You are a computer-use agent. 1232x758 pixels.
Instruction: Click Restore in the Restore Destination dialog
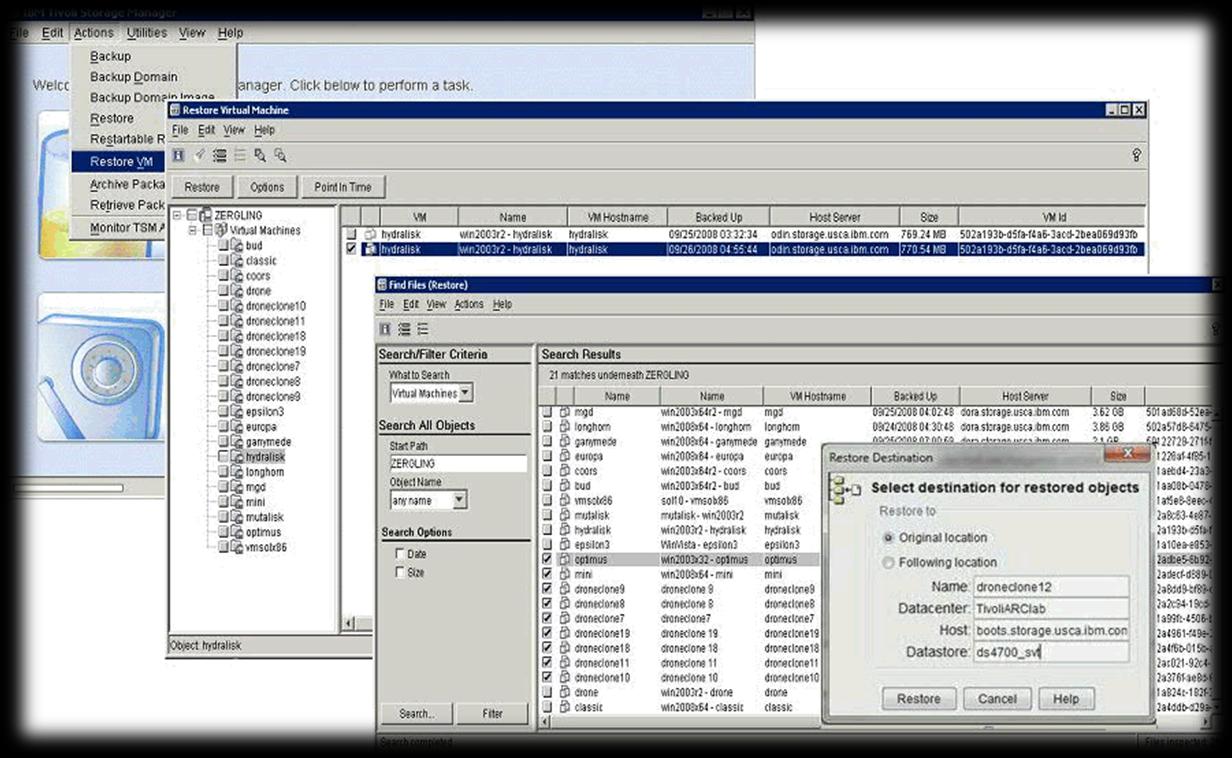point(919,699)
